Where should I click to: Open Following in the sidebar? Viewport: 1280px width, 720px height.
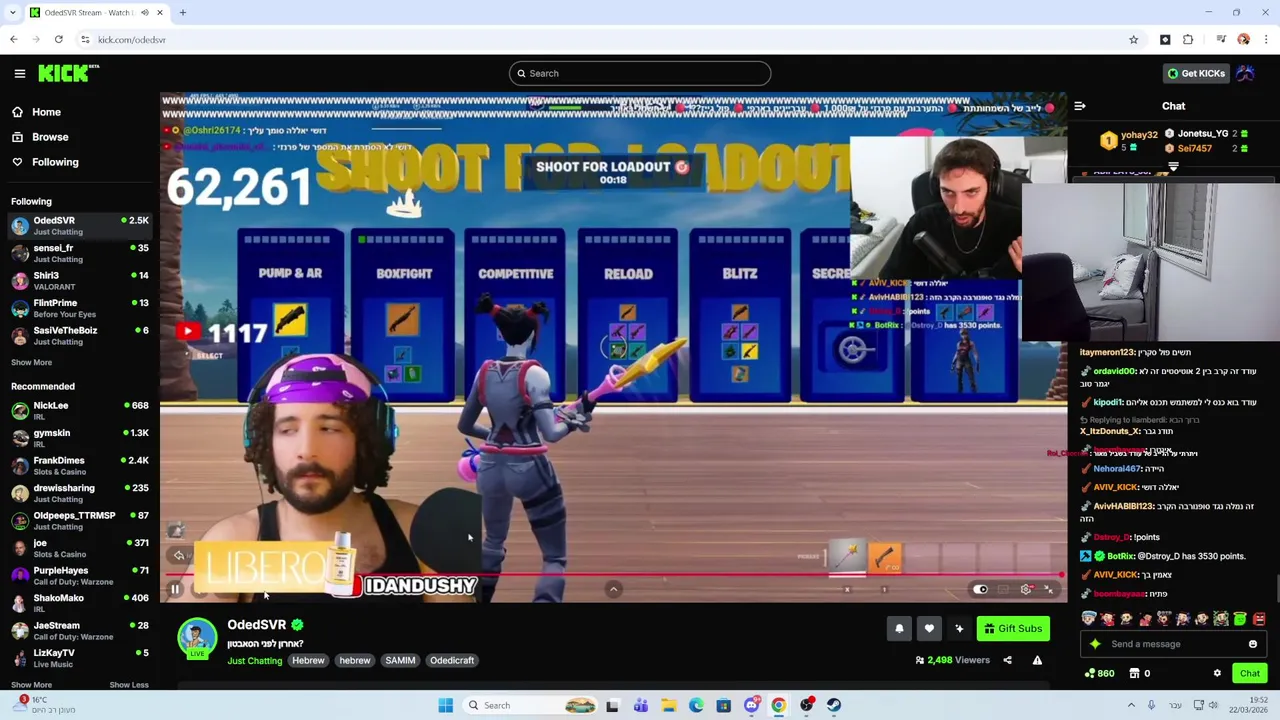pos(45,162)
